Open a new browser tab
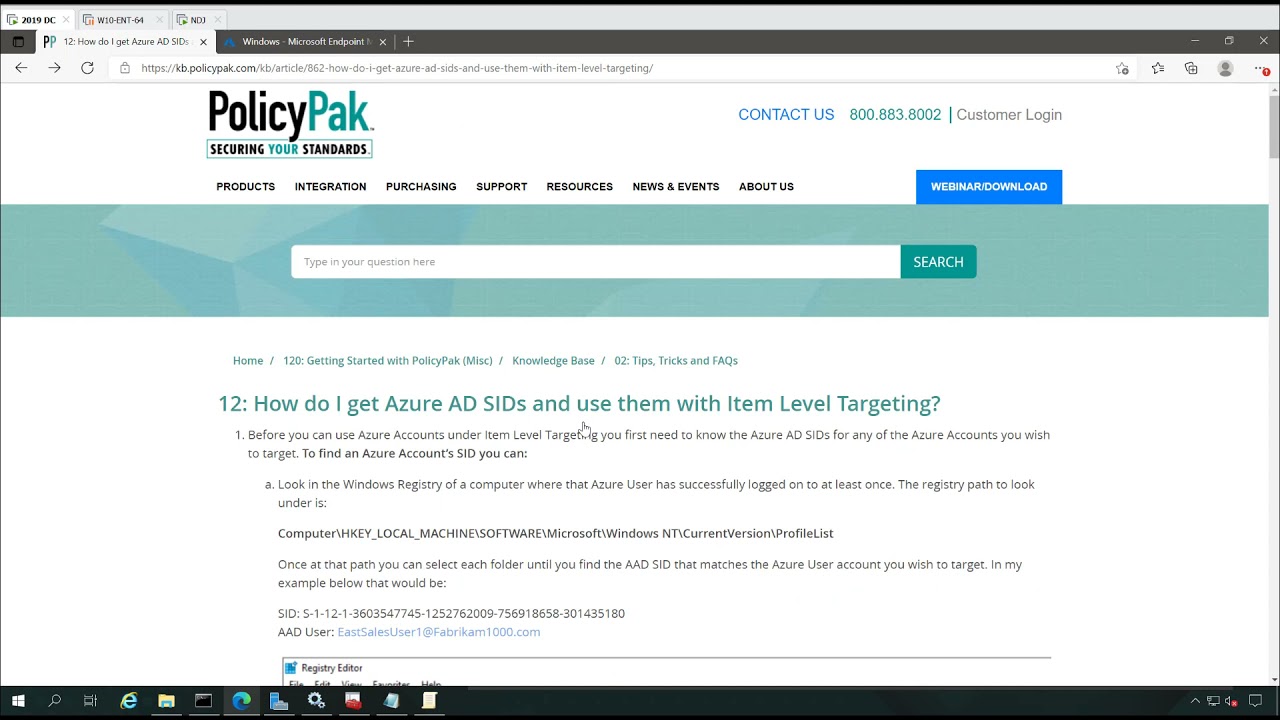This screenshot has width=1280, height=720. (x=408, y=42)
